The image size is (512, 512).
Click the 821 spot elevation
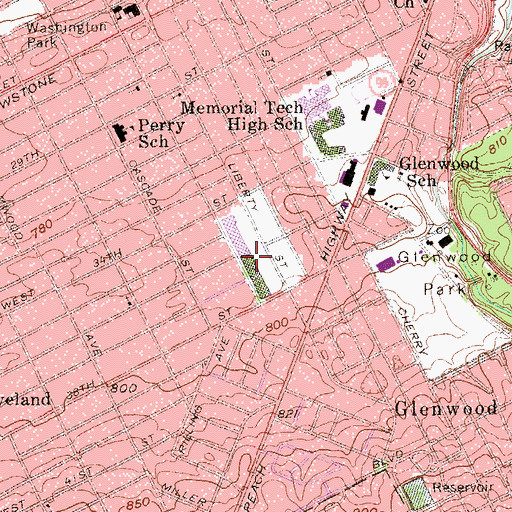(x=288, y=414)
